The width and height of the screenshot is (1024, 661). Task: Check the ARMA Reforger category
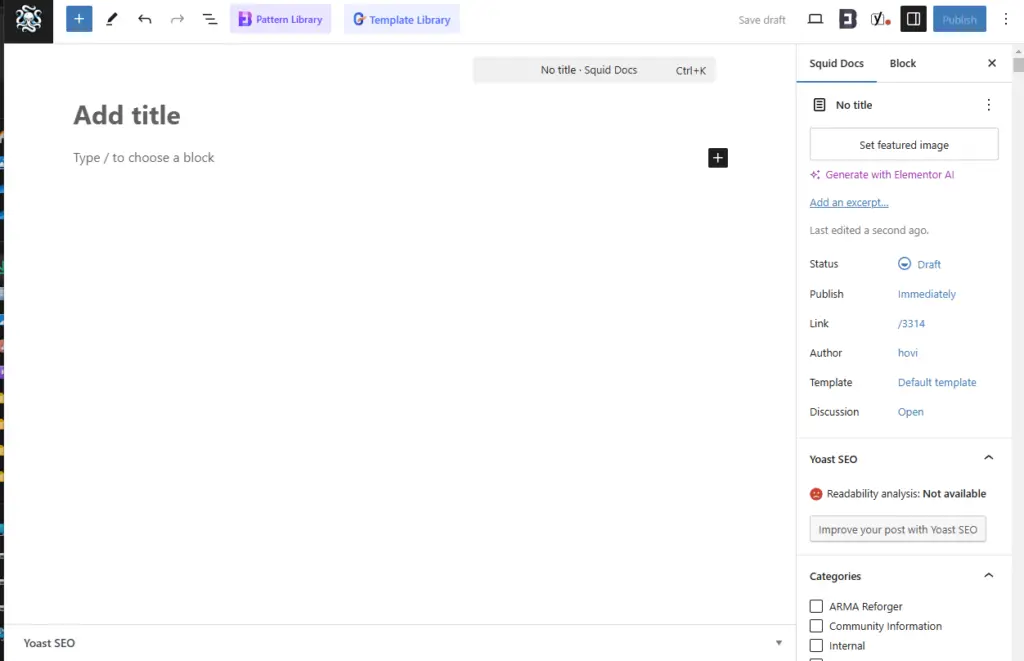click(x=816, y=606)
